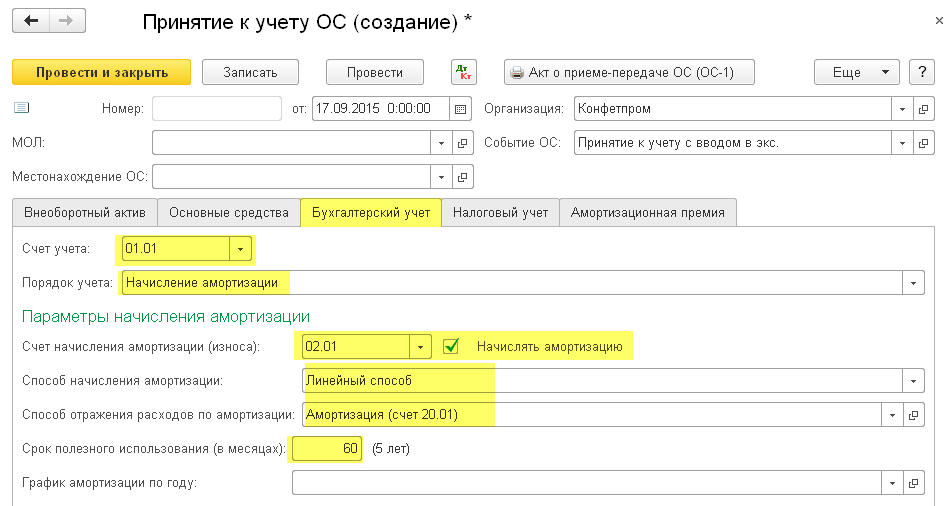Open the Организация field's open-form icon

[x=922, y=108]
